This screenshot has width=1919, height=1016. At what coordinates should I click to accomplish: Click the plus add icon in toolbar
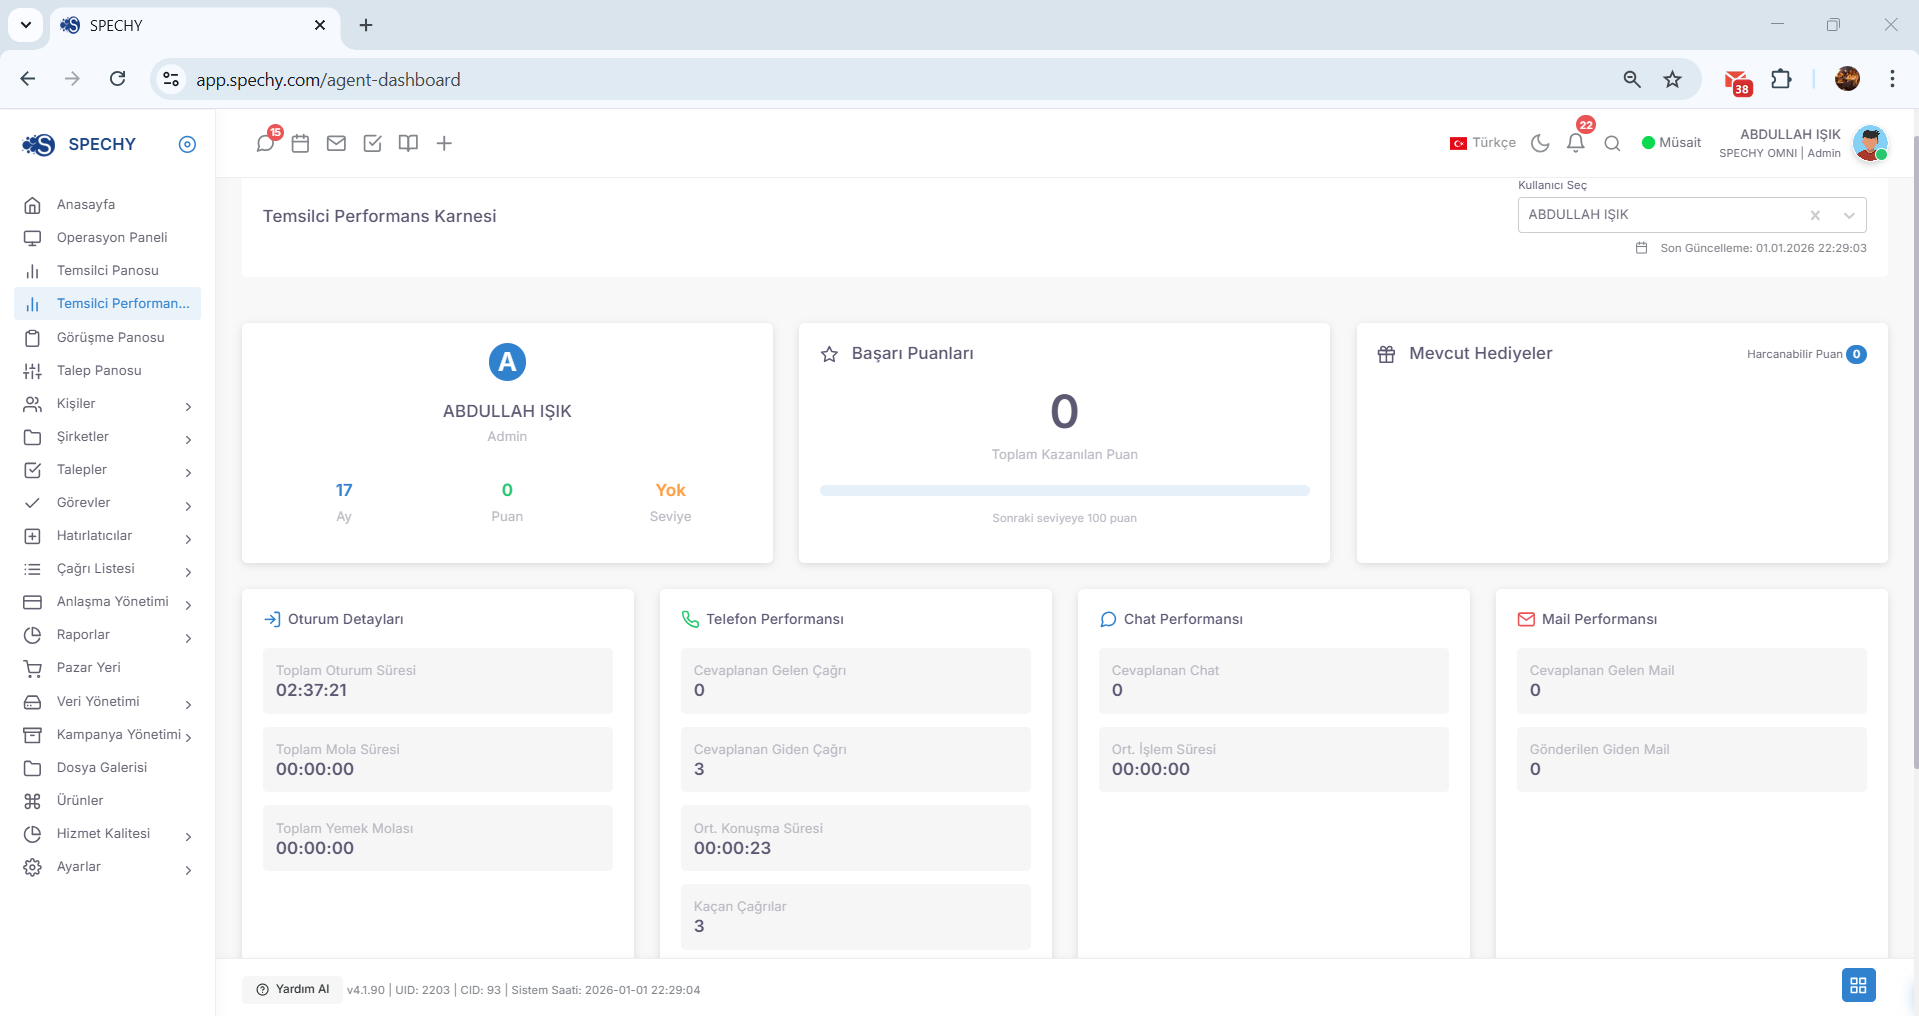pos(444,143)
